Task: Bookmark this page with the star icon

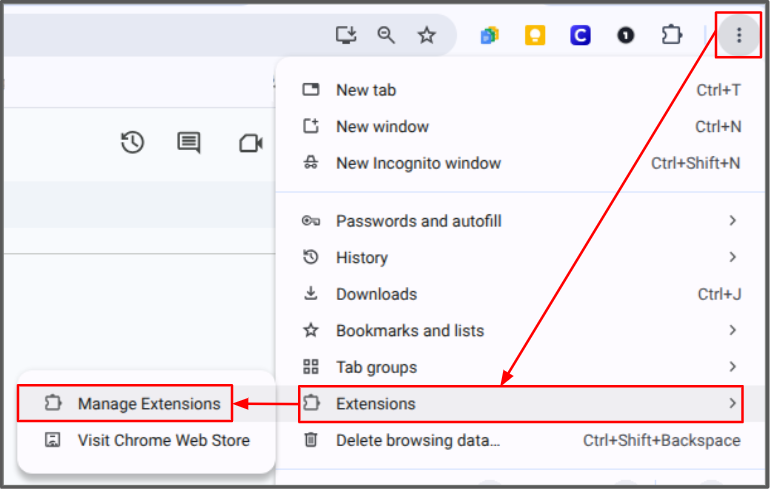Action: point(426,35)
